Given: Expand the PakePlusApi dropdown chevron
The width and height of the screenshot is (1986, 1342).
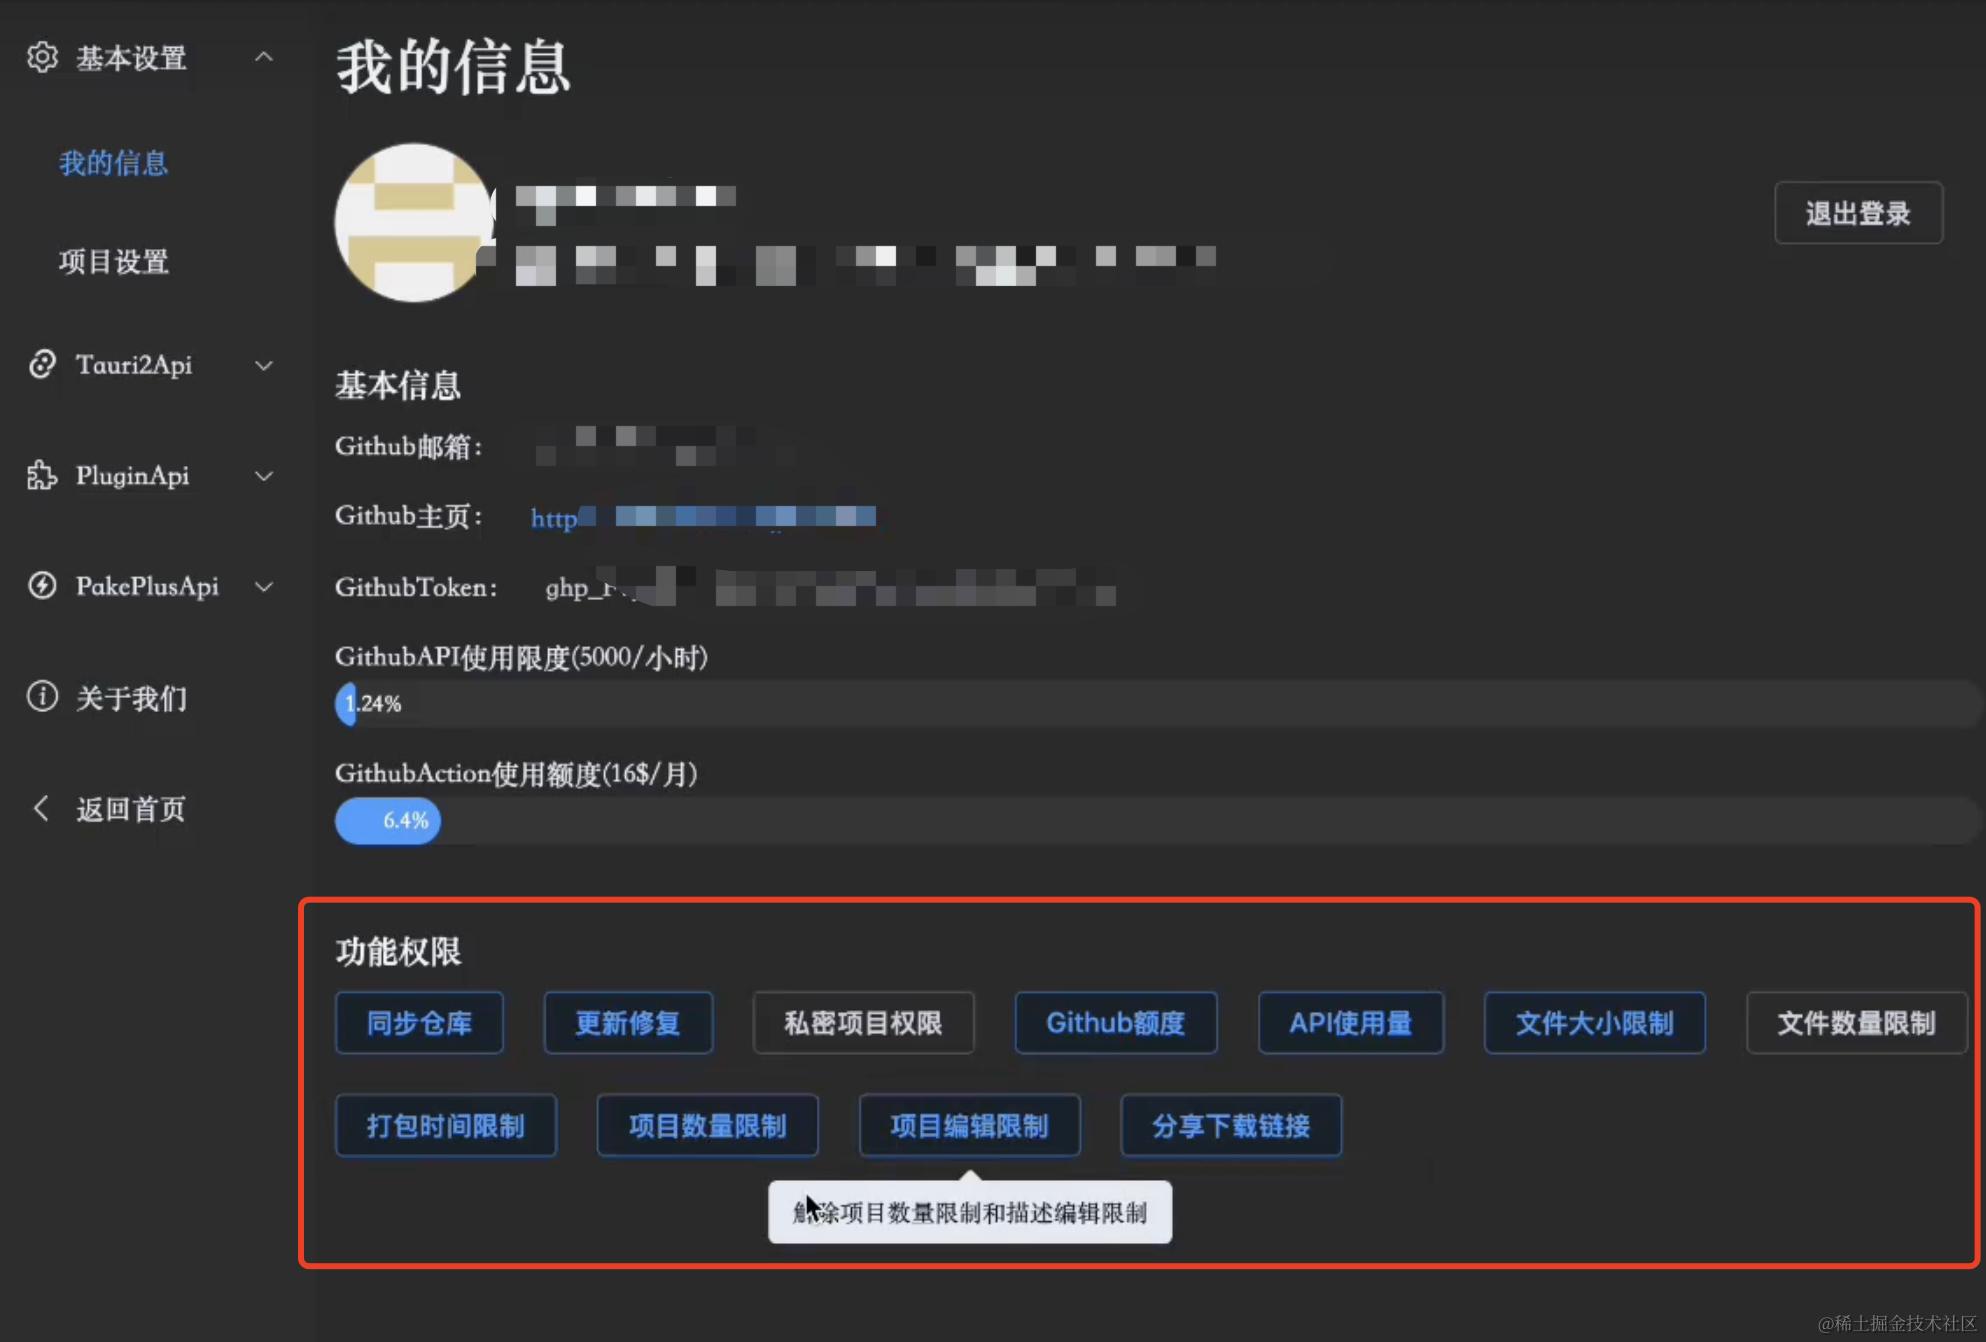Looking at the screenshot, I should pos(264,586).
